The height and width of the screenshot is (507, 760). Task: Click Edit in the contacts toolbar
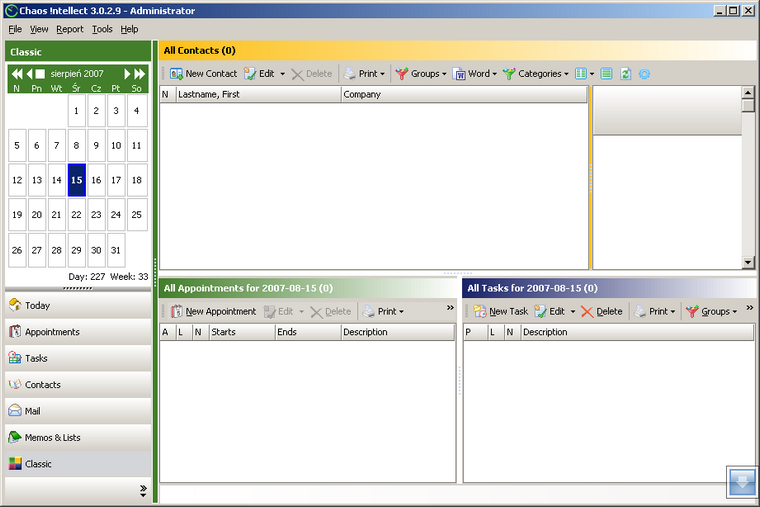[260, 74]
